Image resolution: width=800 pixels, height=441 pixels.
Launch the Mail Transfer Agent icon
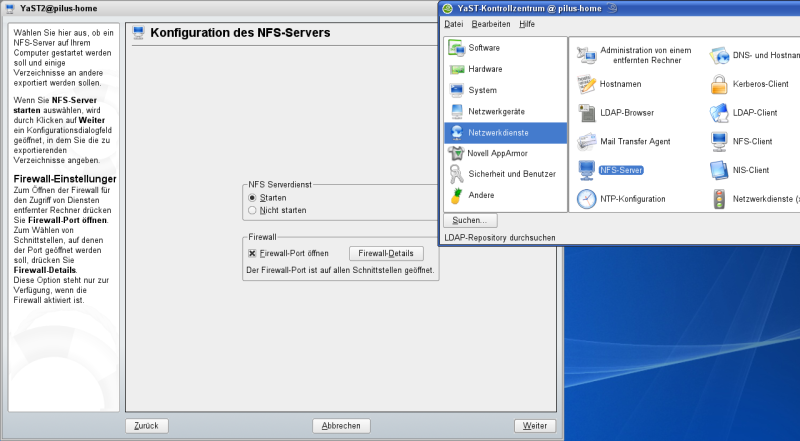pos(587,141)
